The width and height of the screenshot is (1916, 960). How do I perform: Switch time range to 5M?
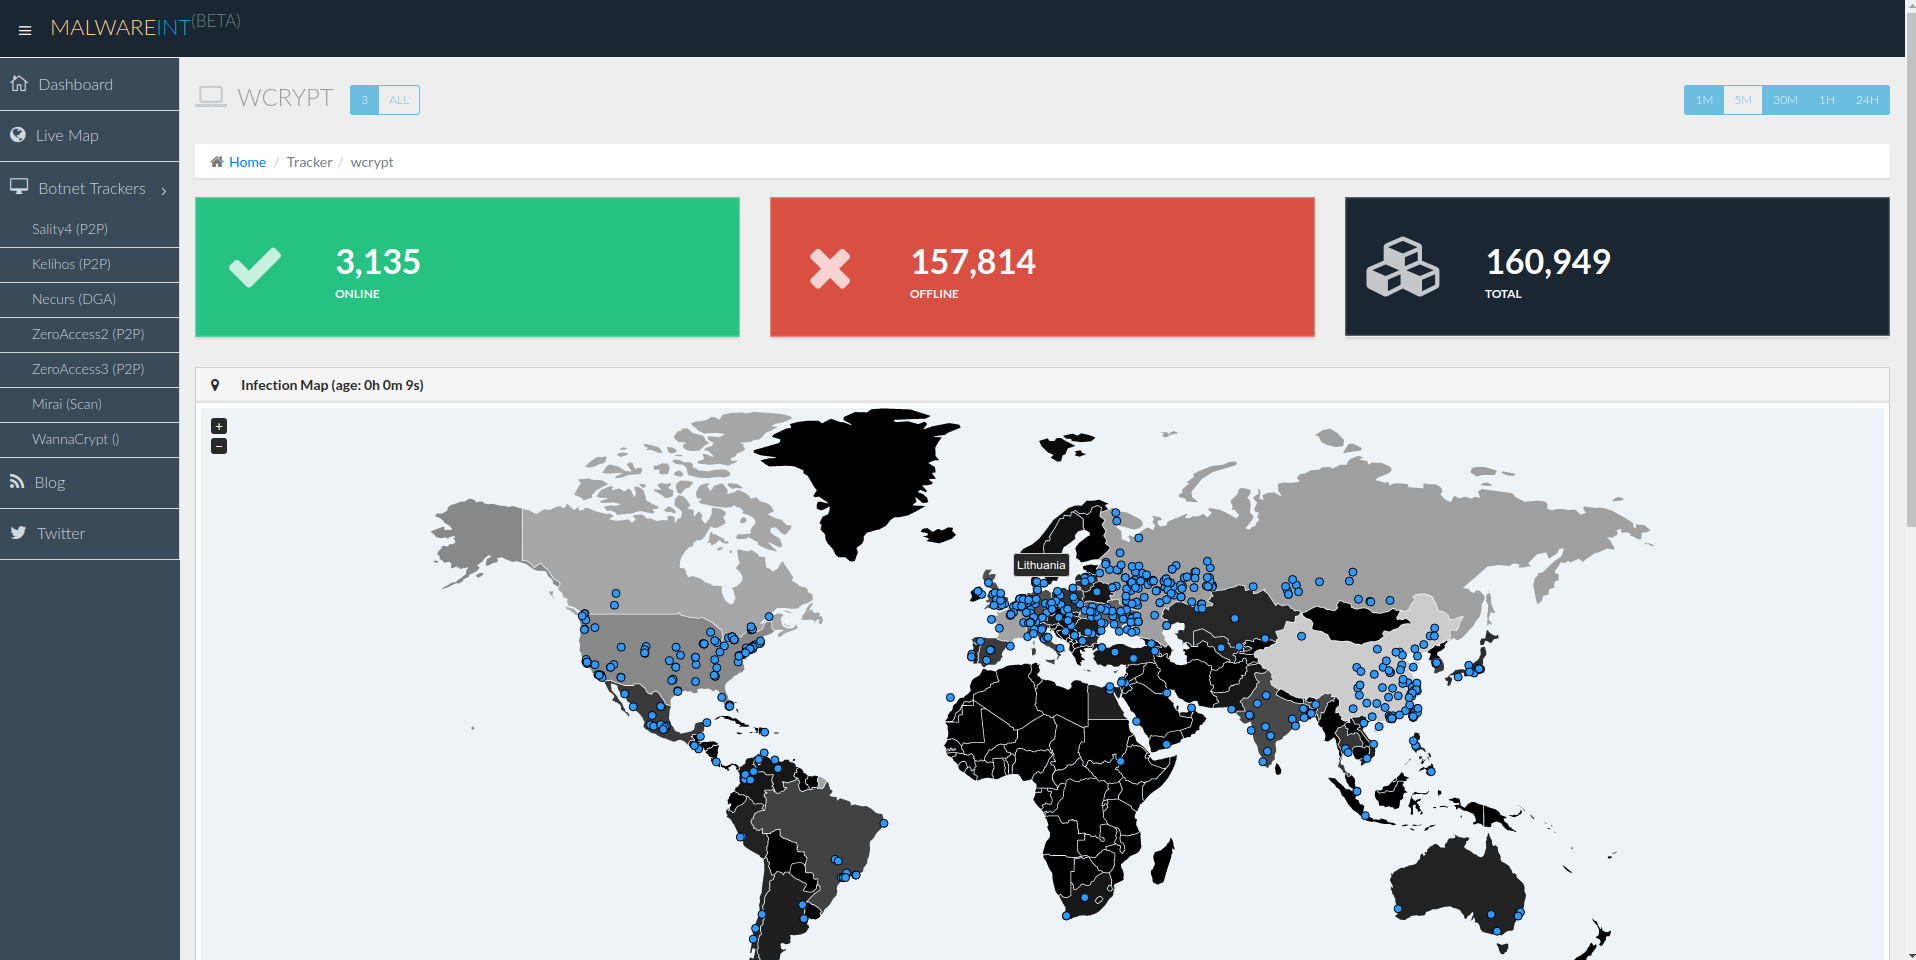pos(1742,100)
